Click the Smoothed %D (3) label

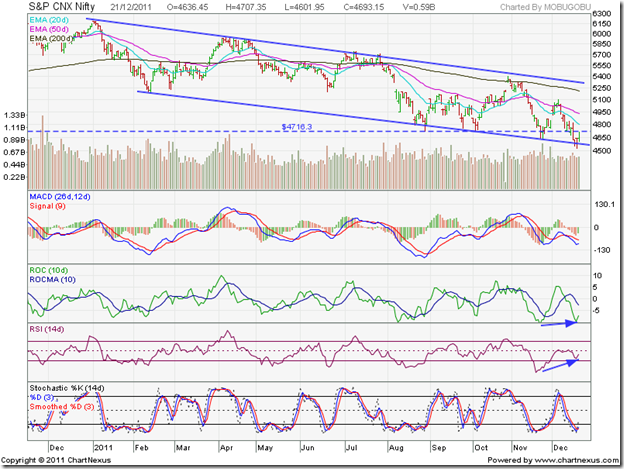coord(62,407)
